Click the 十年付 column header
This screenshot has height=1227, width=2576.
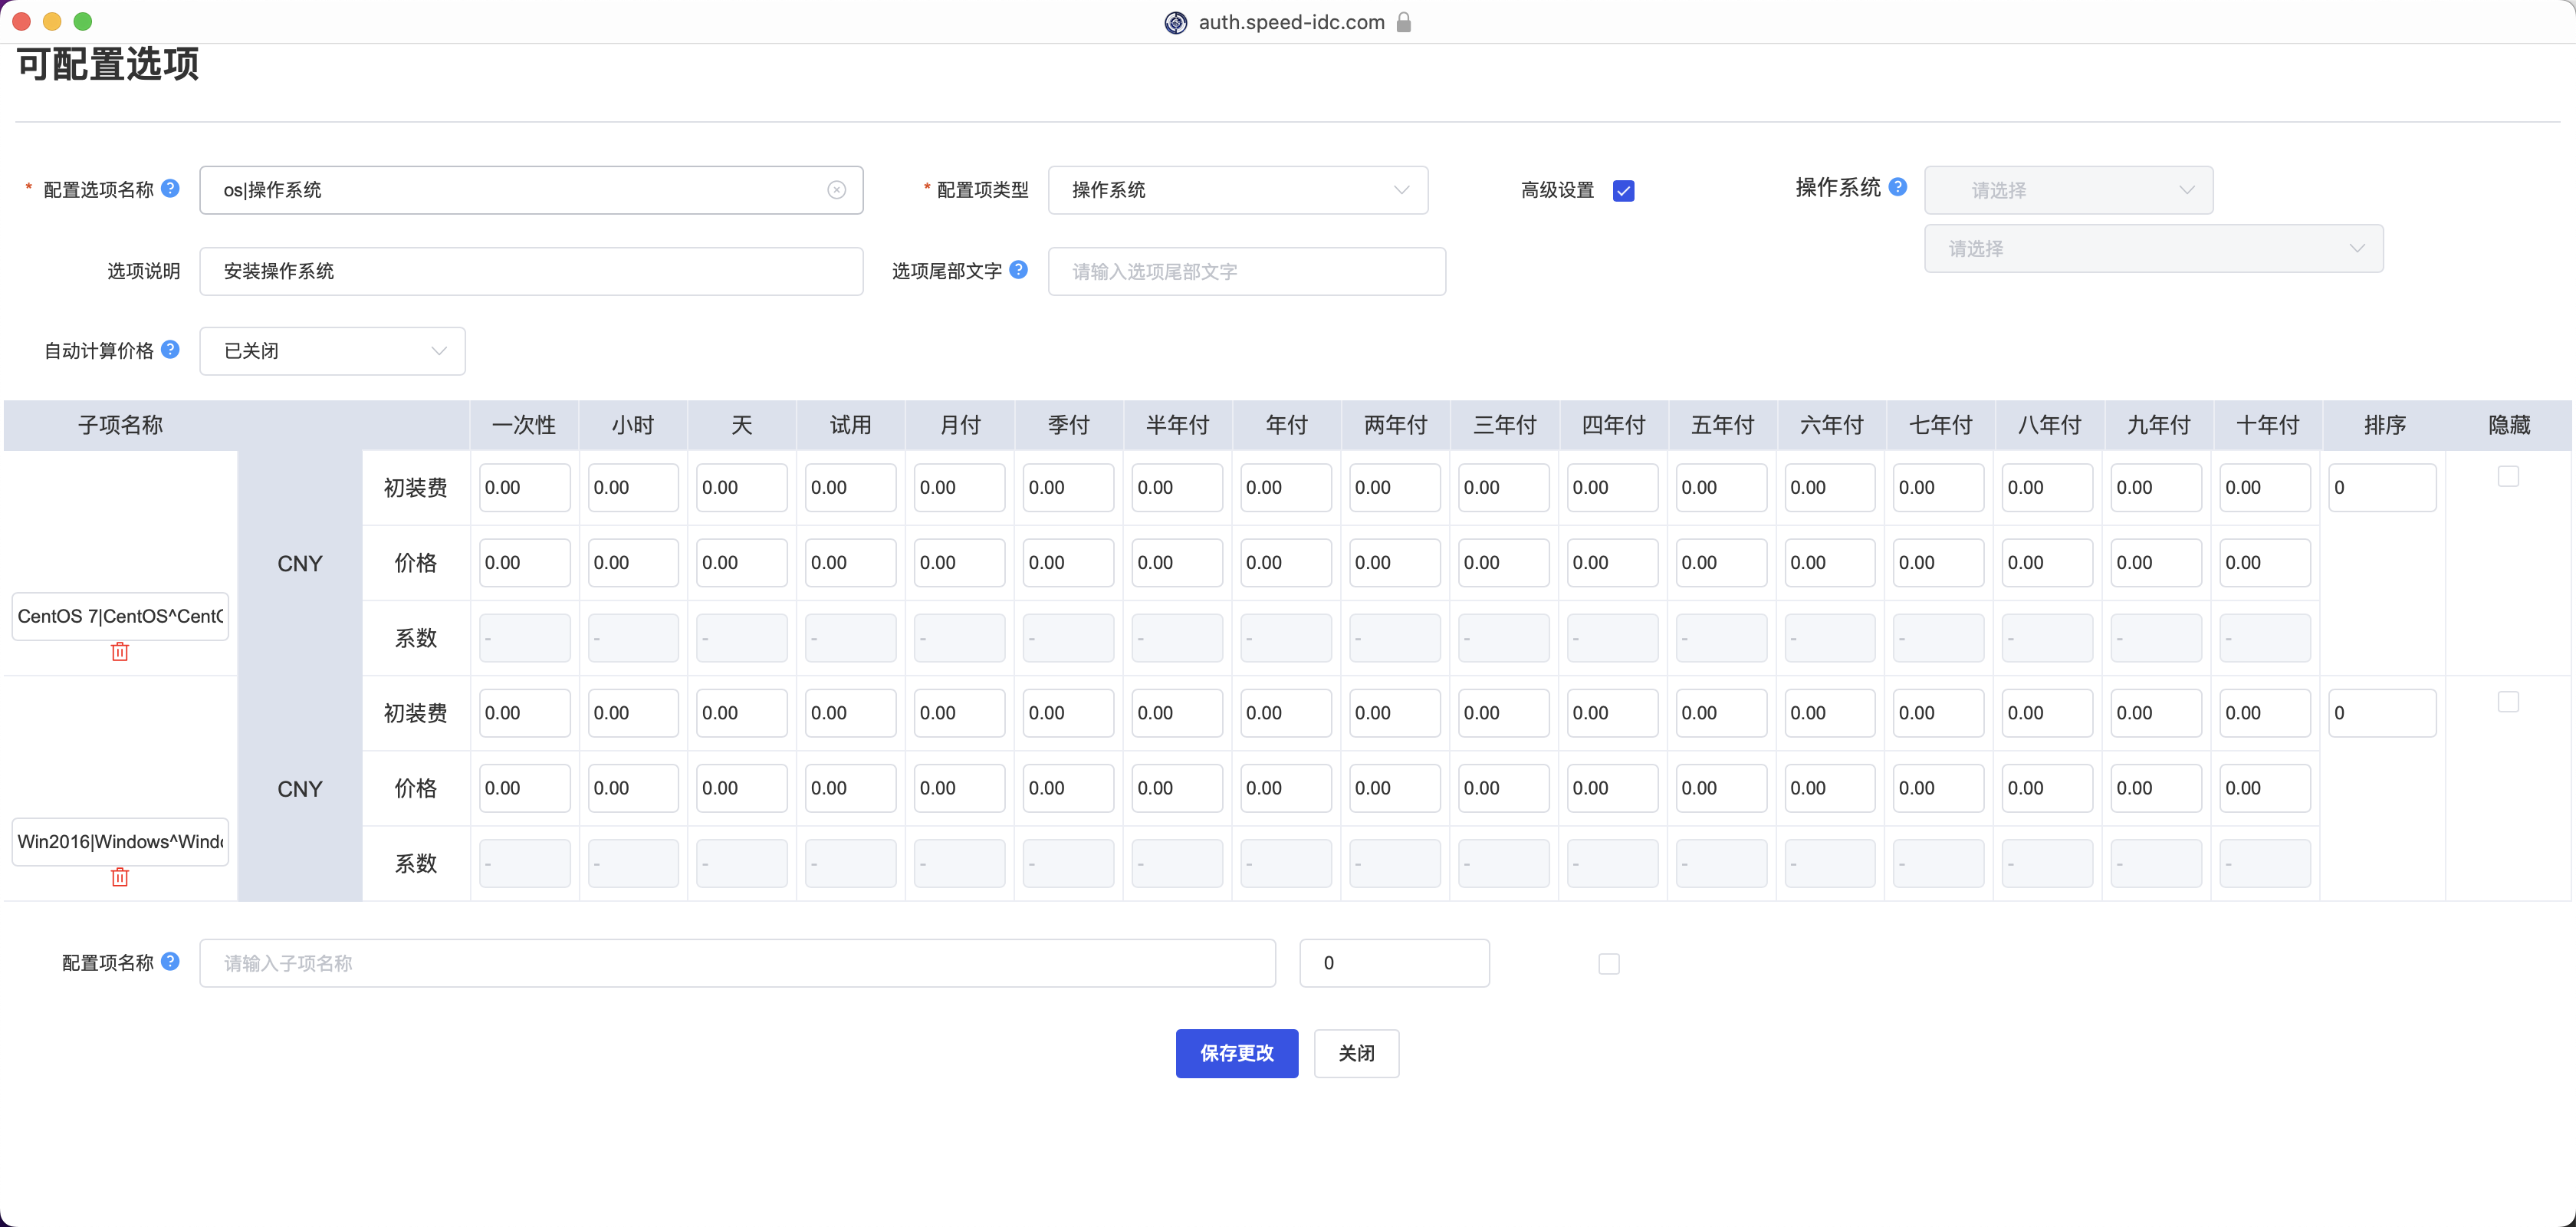click(2267, 425)
